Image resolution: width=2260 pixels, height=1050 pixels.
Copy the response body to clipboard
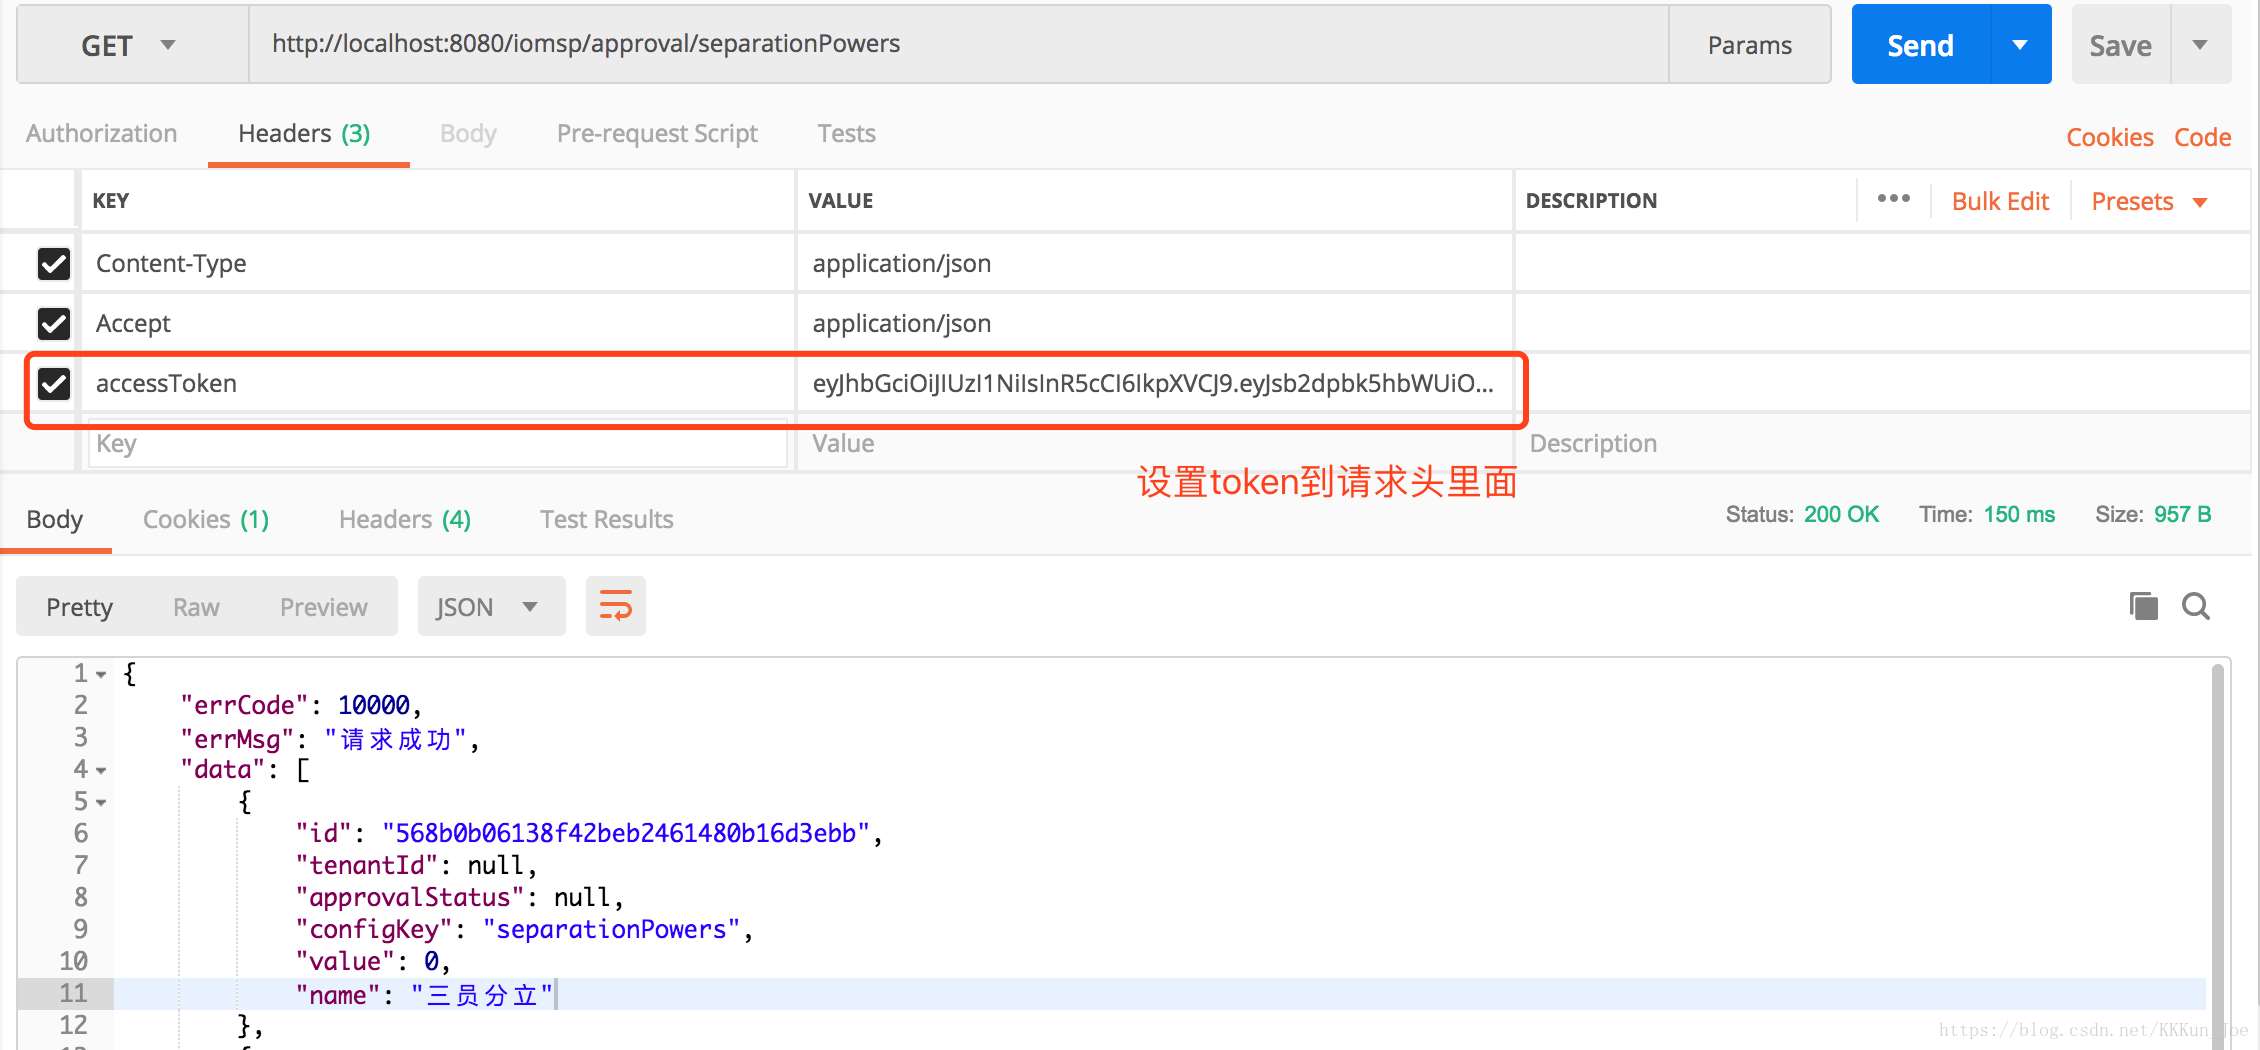tap(2143, 606)
